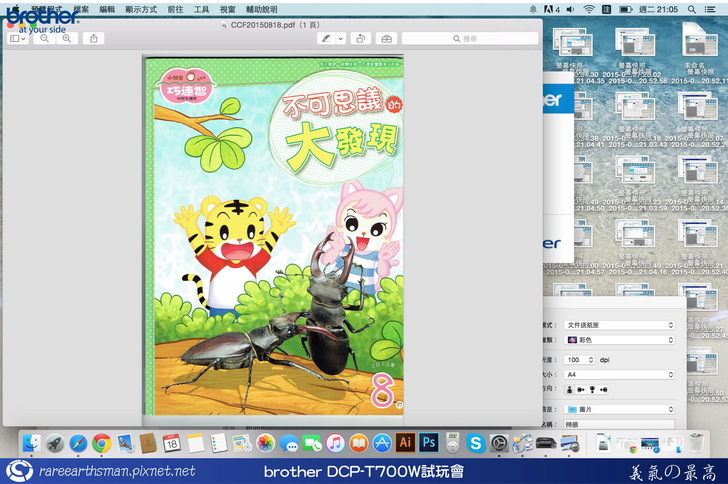Click the zoom in magnifier button

coord(66,38)
